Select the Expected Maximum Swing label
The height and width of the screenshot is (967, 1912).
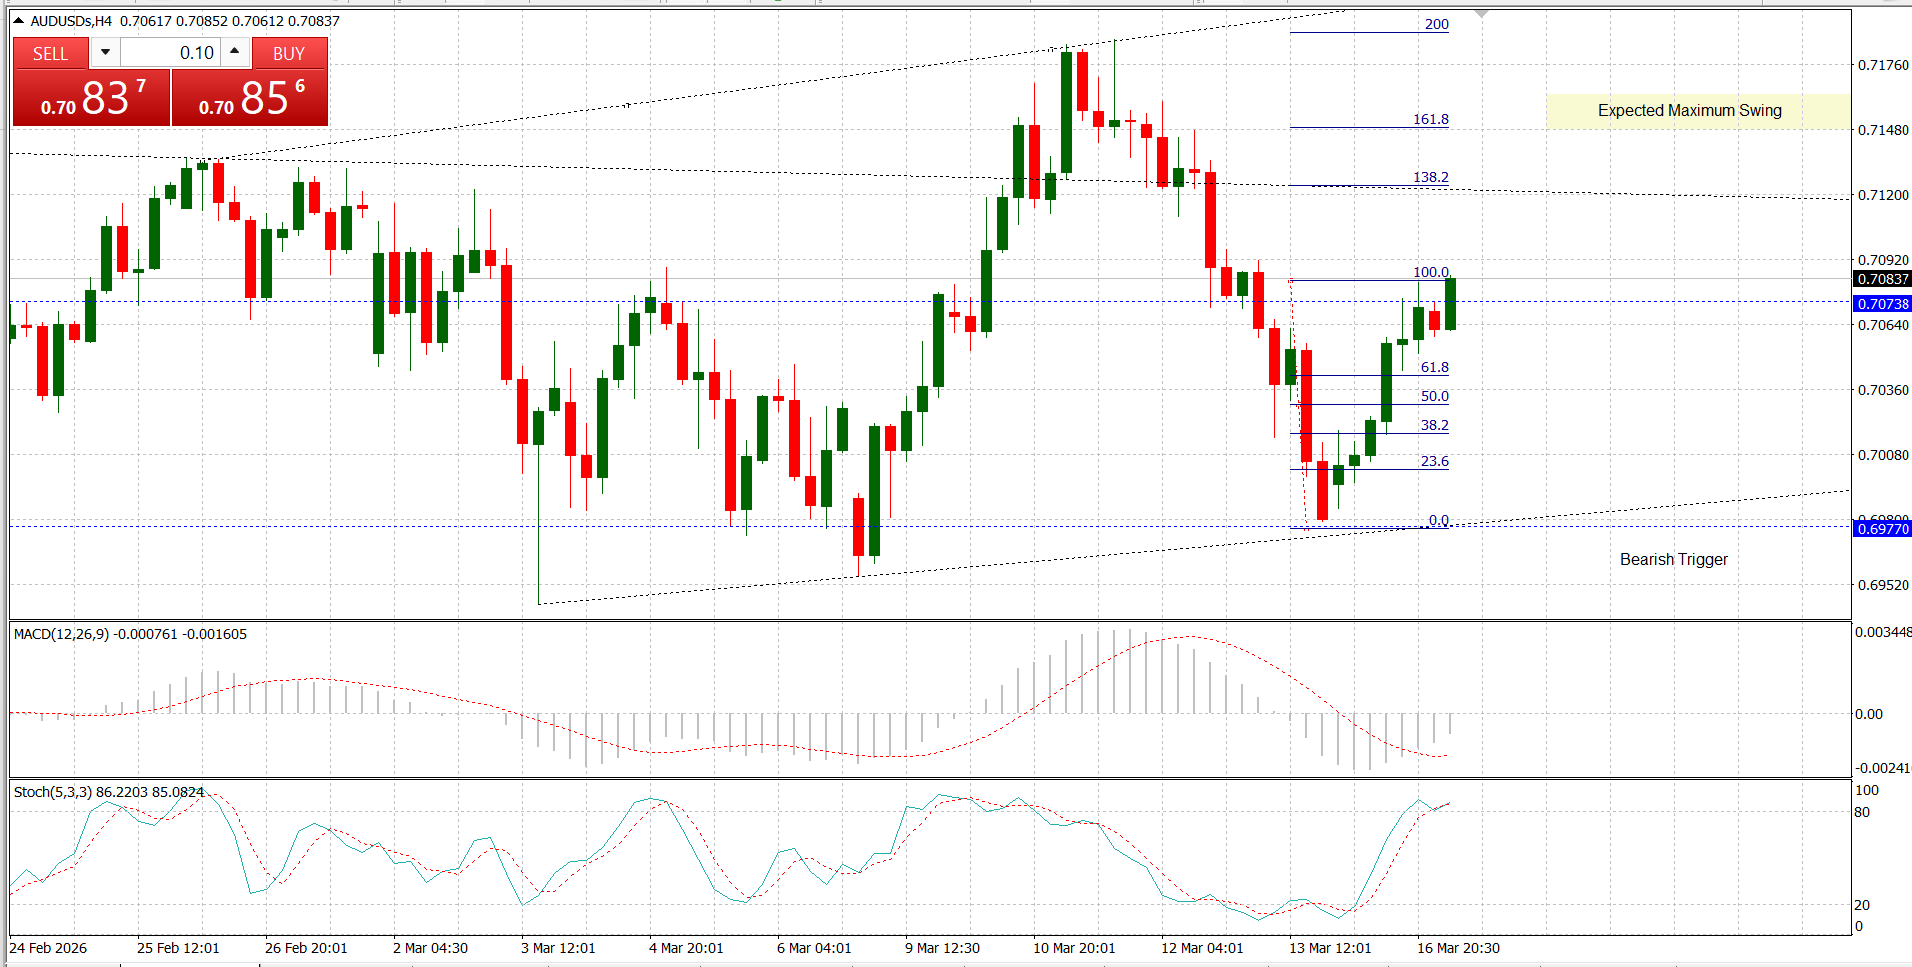coord(1689,111)
